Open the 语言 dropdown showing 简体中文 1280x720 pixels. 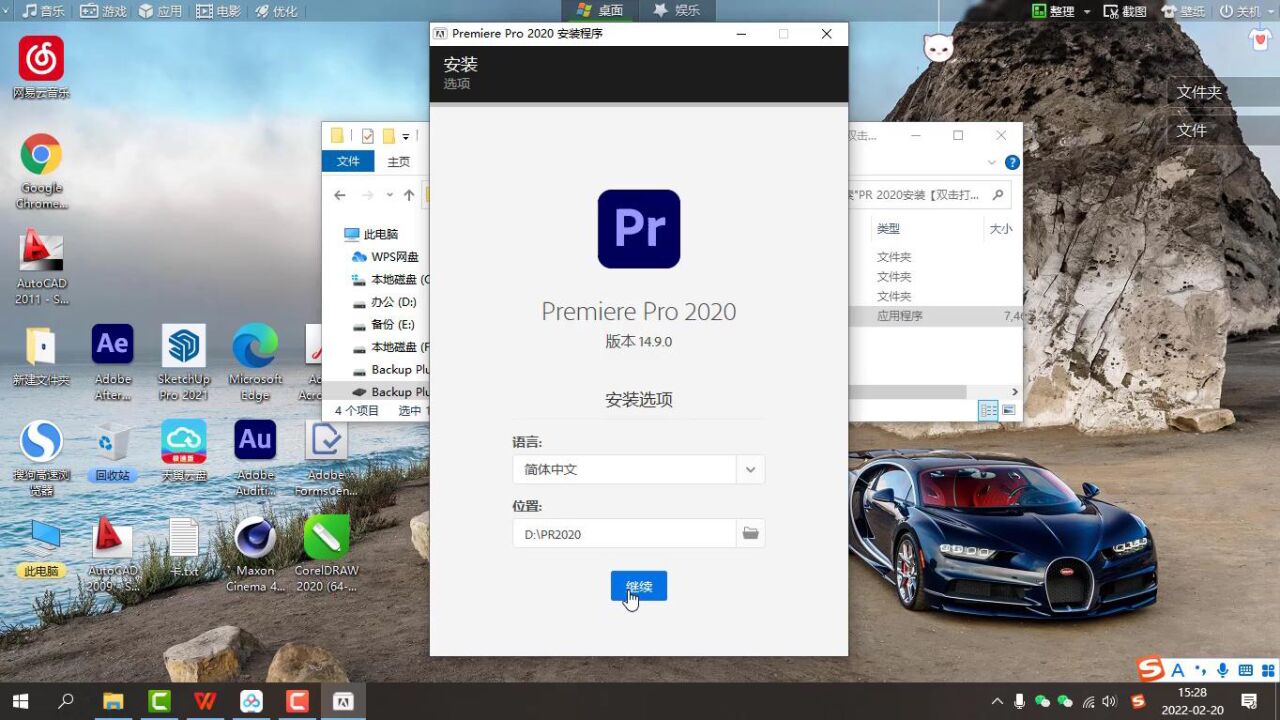[x=638, y=469]
